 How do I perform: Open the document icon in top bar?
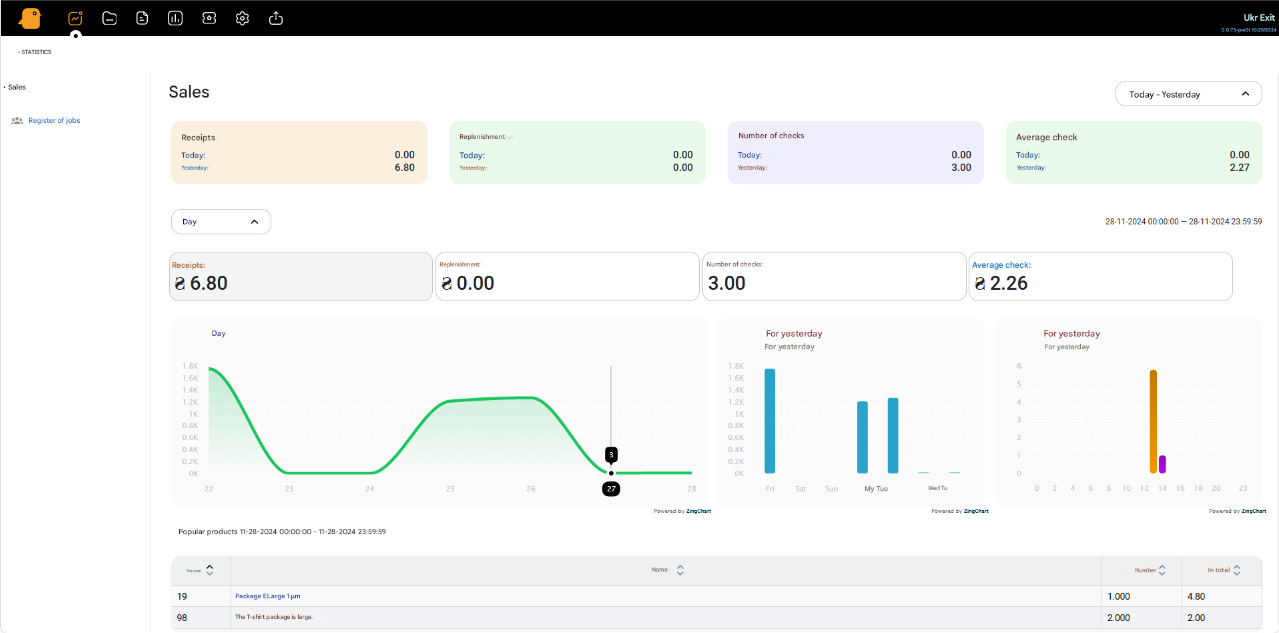[x=142, y=18]
